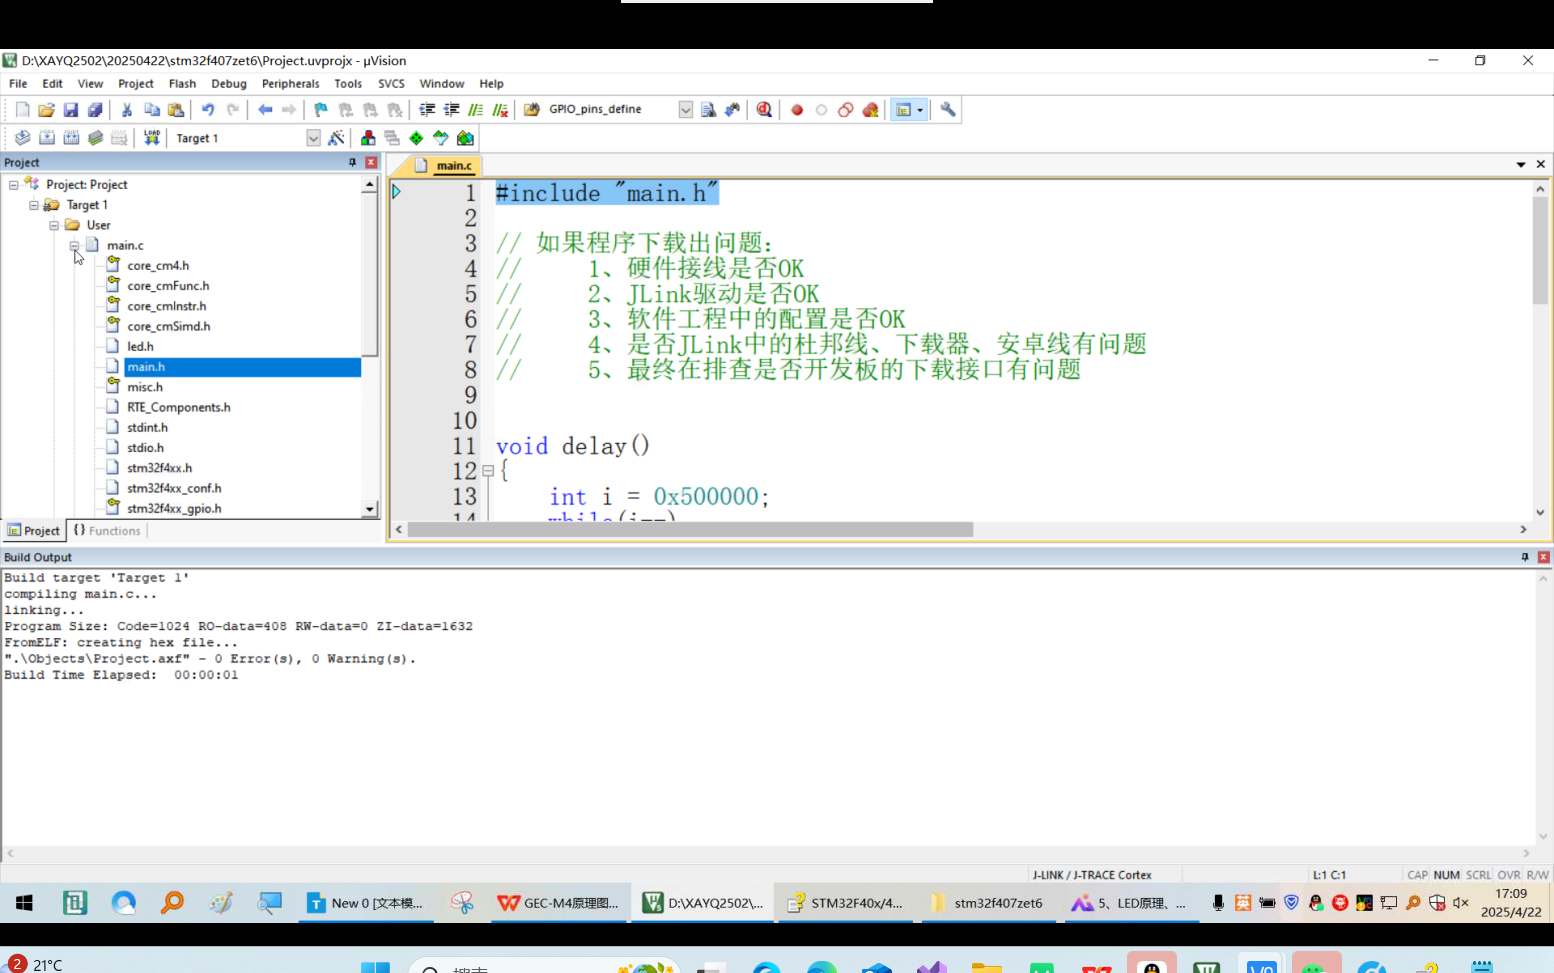Open the Target 1 selection dropdown

click(313, 137)
